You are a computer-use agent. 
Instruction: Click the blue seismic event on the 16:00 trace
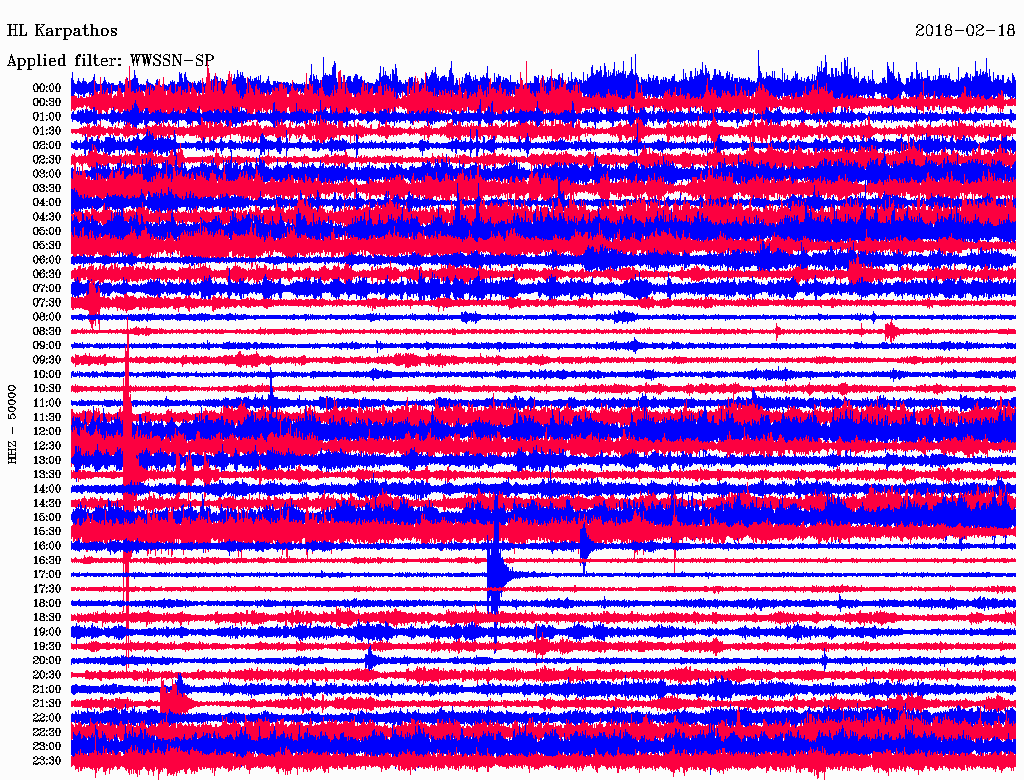point(586,544)
